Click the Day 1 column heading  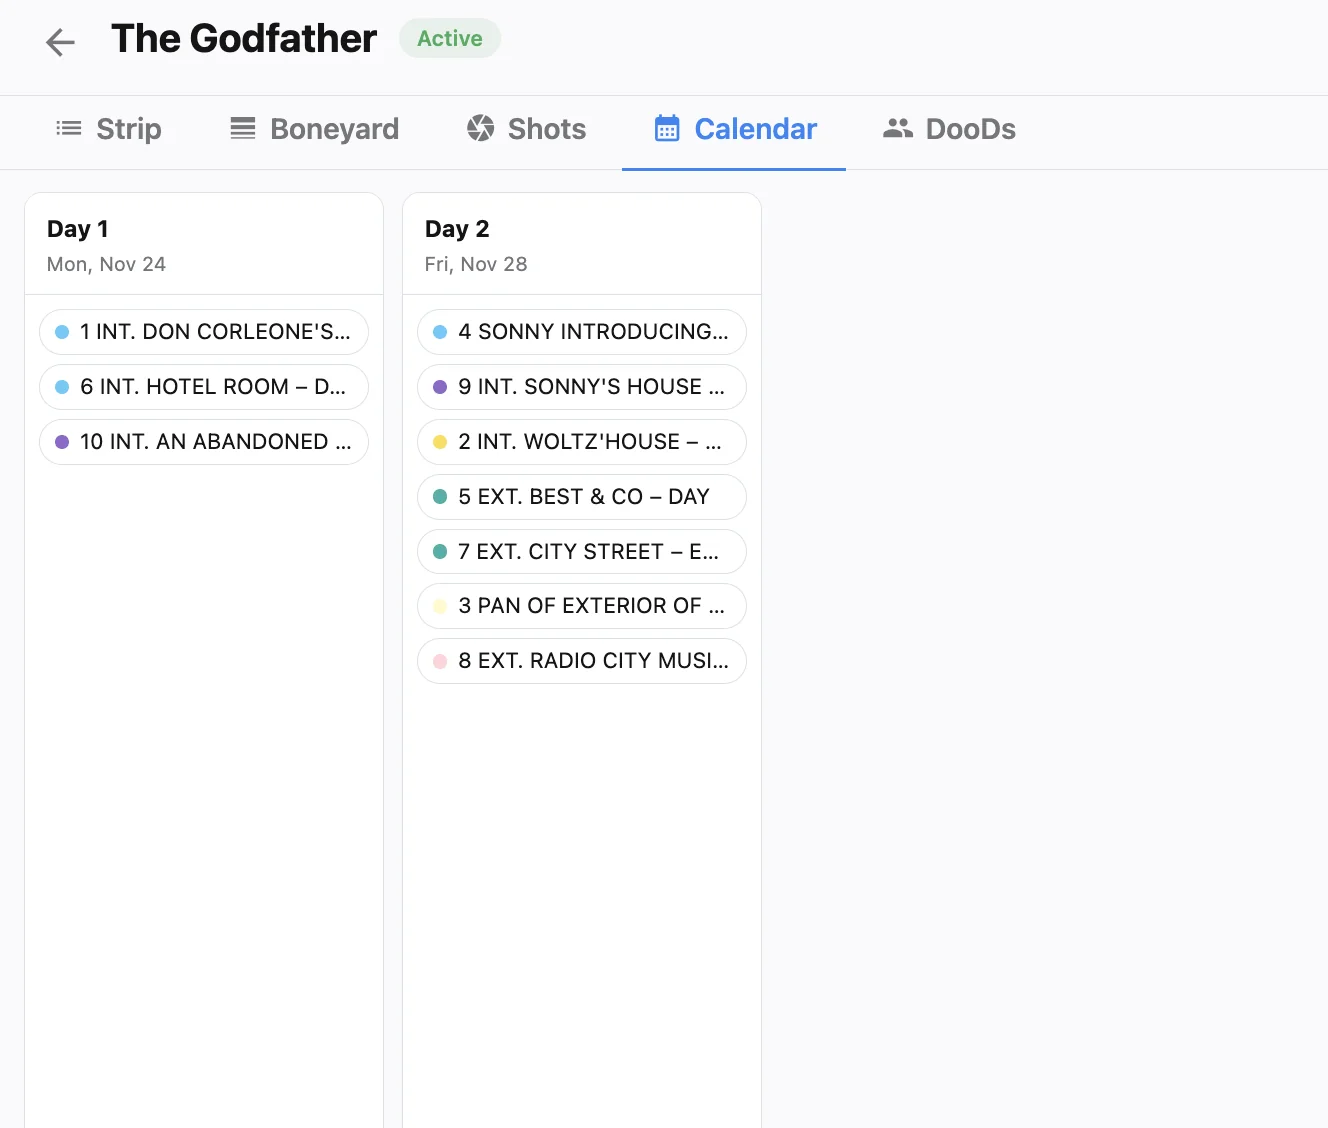[78, 229]
